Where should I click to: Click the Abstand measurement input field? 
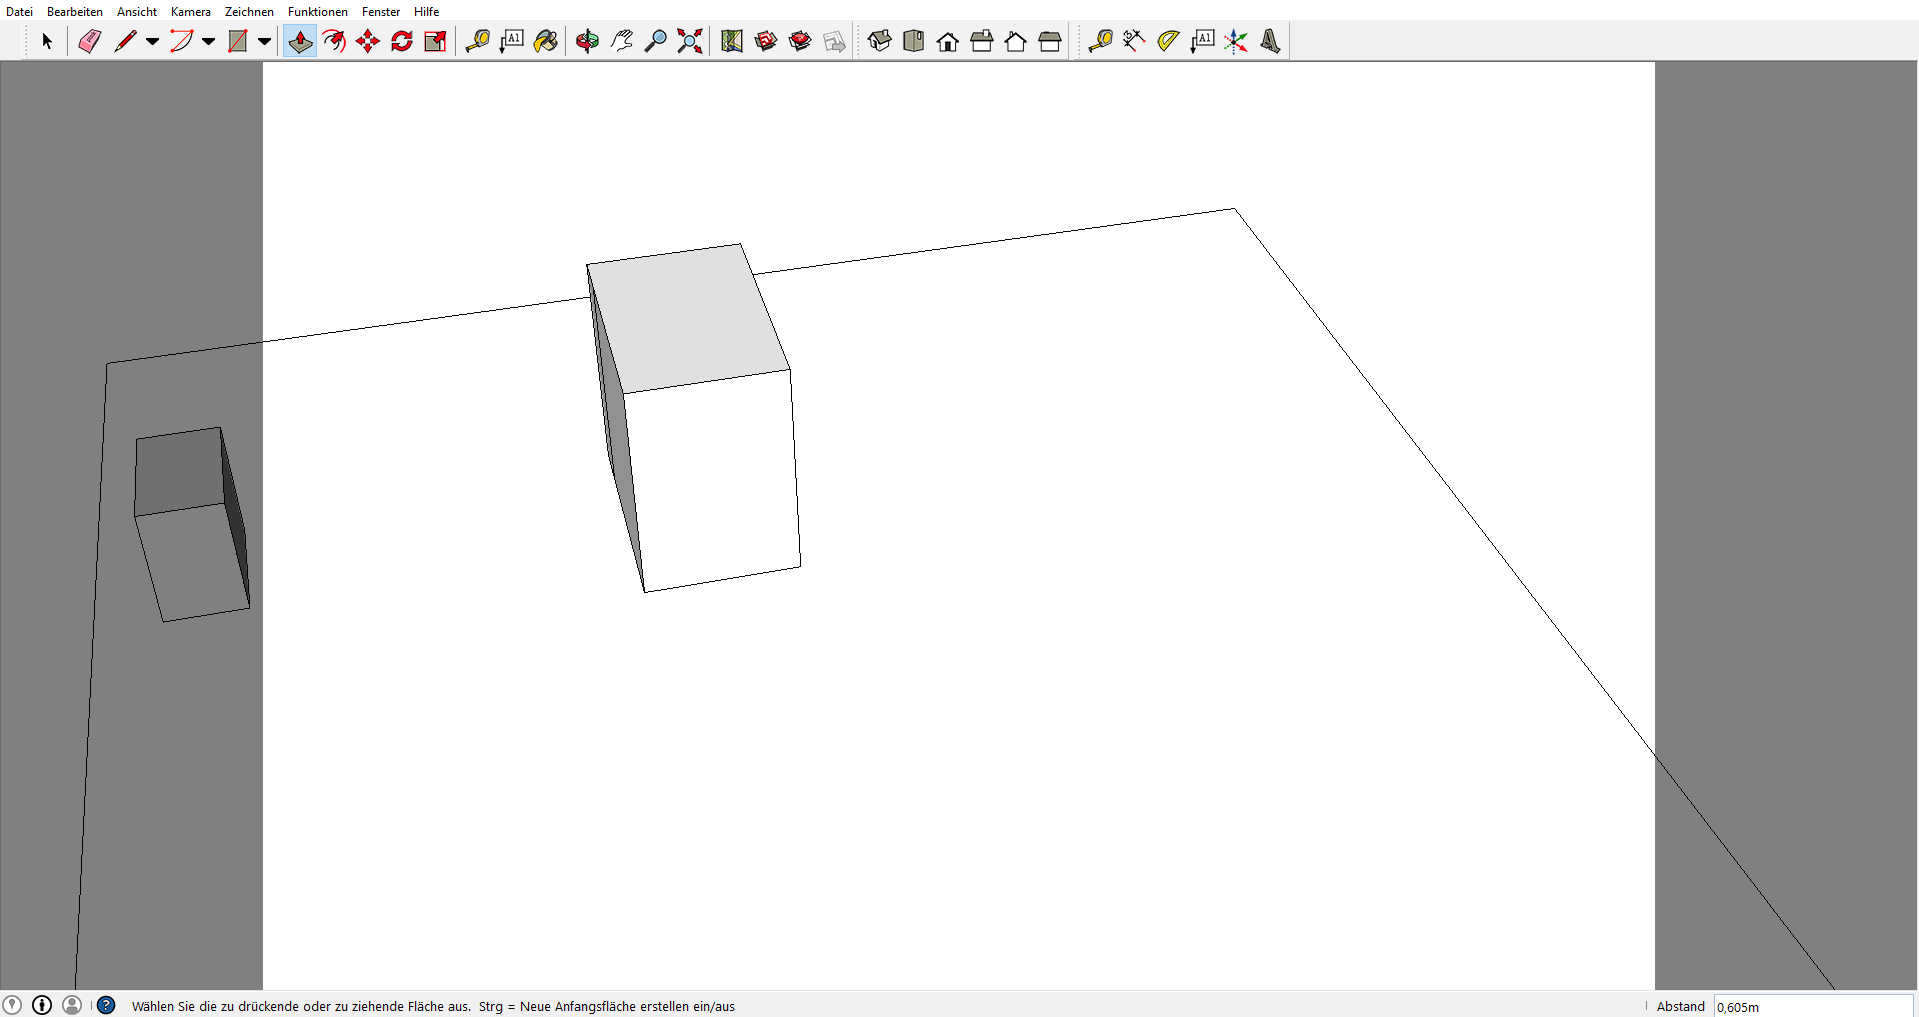coord(1812,1006)
